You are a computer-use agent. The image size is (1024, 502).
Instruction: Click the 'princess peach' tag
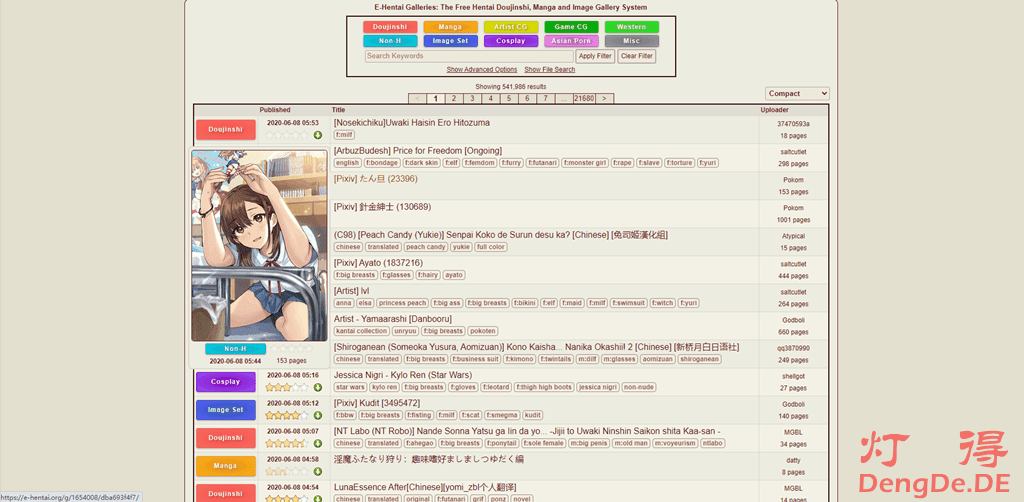pyautogui.click(x=402, y=303)
